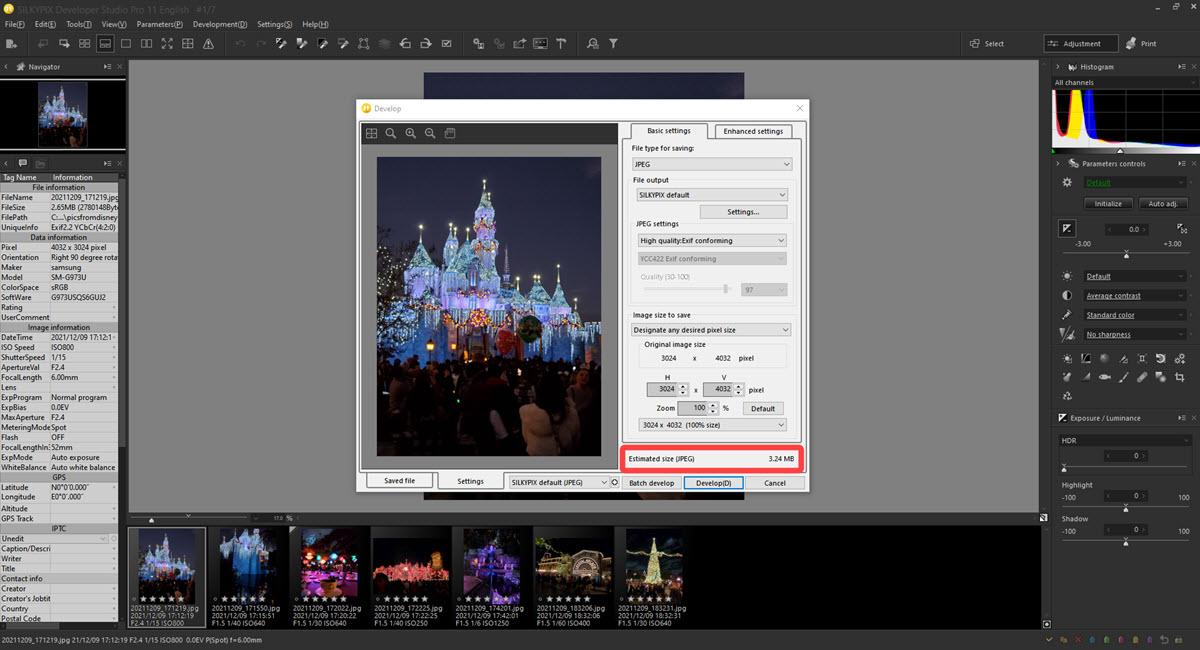Click the funnel filter toolbar icon
1200x650 pixels.
613,44
